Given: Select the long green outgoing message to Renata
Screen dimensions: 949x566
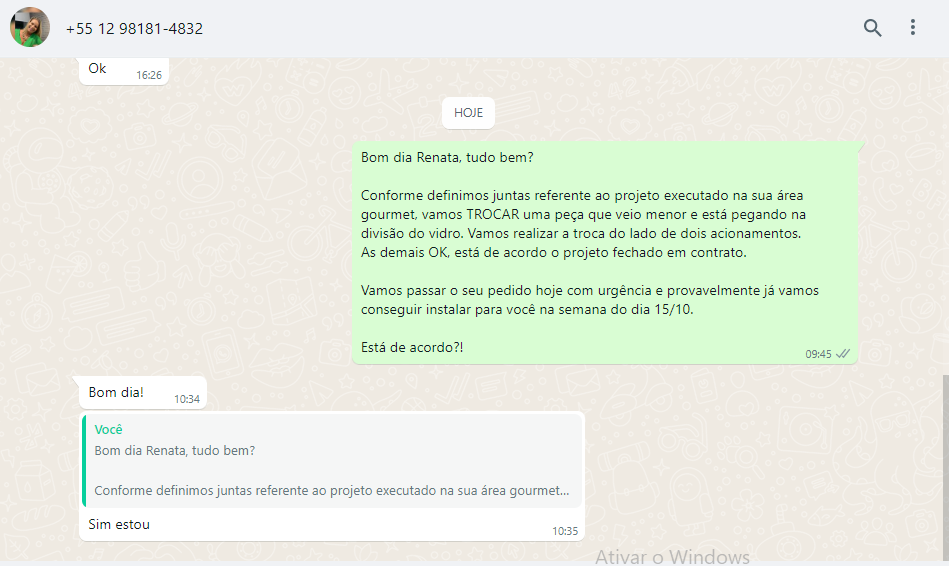Looking at the screenshot, I should pyautogui.click(x=605, y=253).
